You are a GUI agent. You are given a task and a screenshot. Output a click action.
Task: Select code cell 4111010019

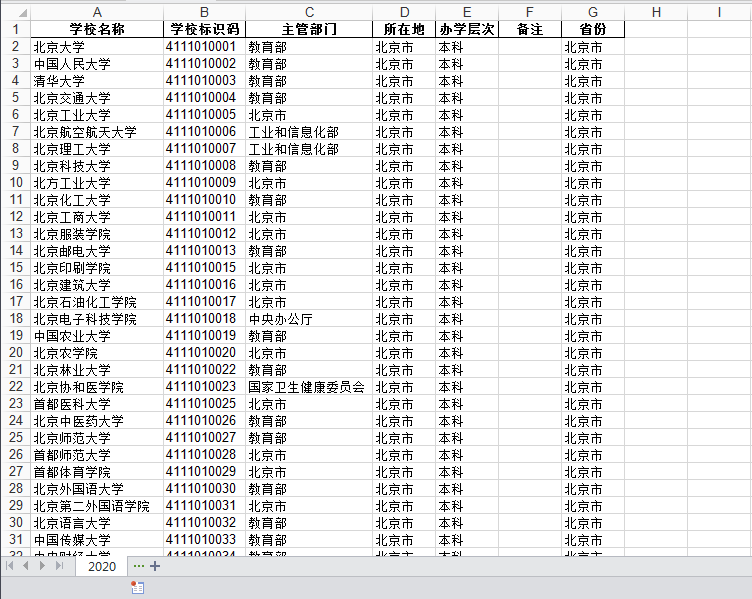click(x=204, y=336)
